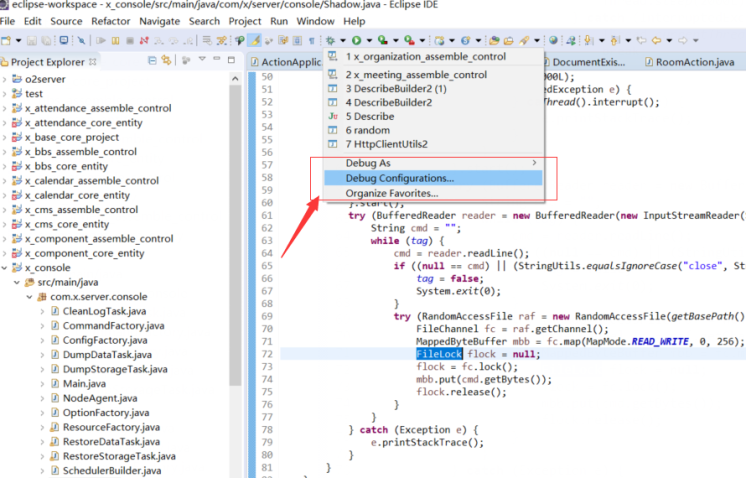
Task: Switch to RoomAction.java editor tab
Action: coord(690,62)
